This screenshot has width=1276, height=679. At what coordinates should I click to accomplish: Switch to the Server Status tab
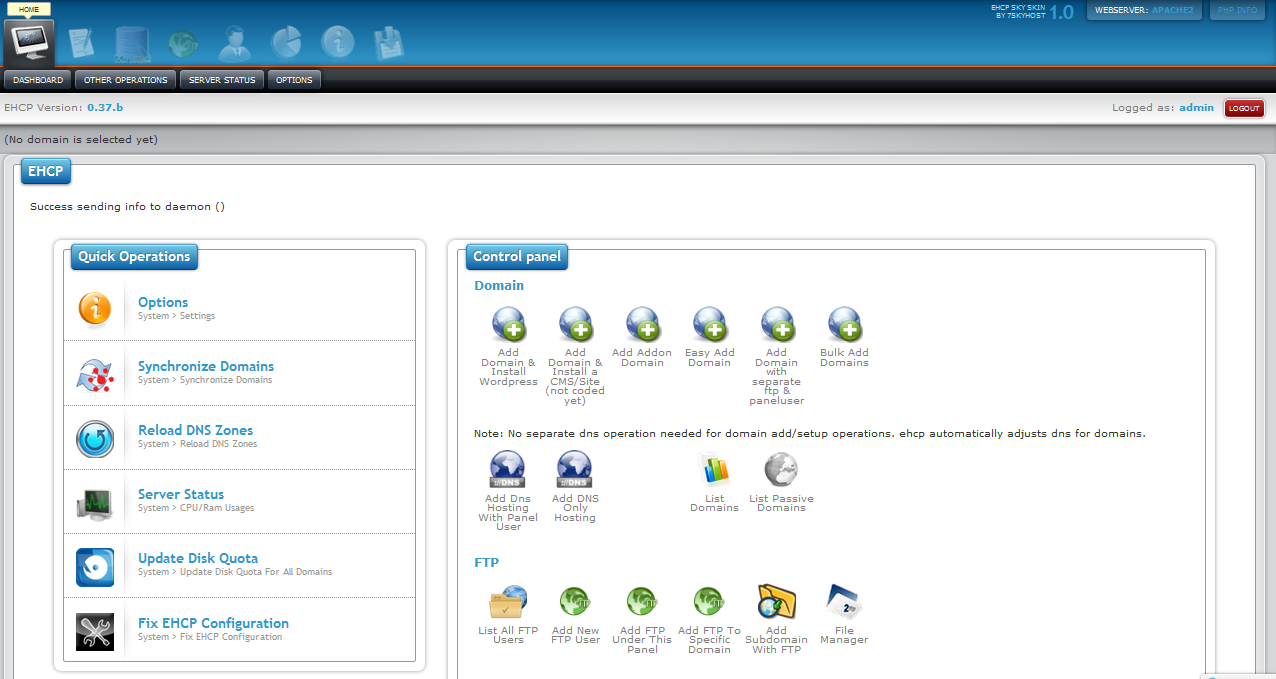coord(222,80)
